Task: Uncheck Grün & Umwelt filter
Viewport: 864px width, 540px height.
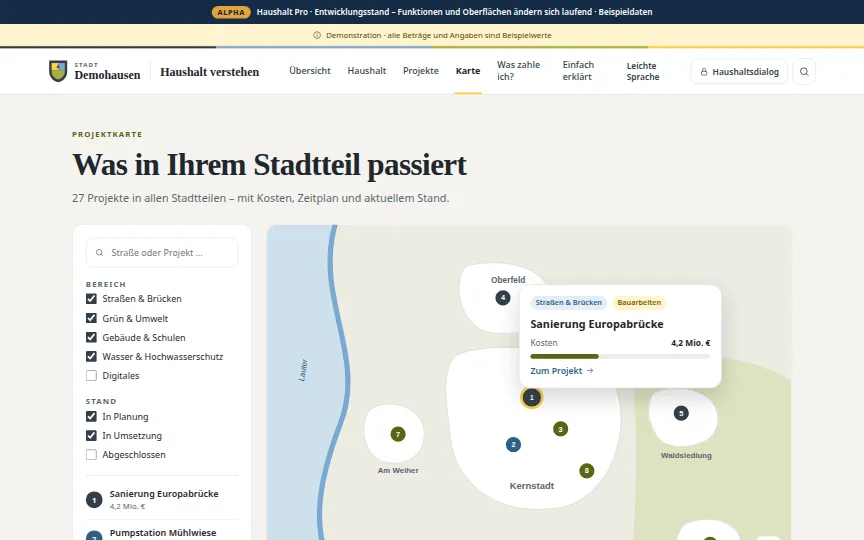Action: tap(91, 318)
